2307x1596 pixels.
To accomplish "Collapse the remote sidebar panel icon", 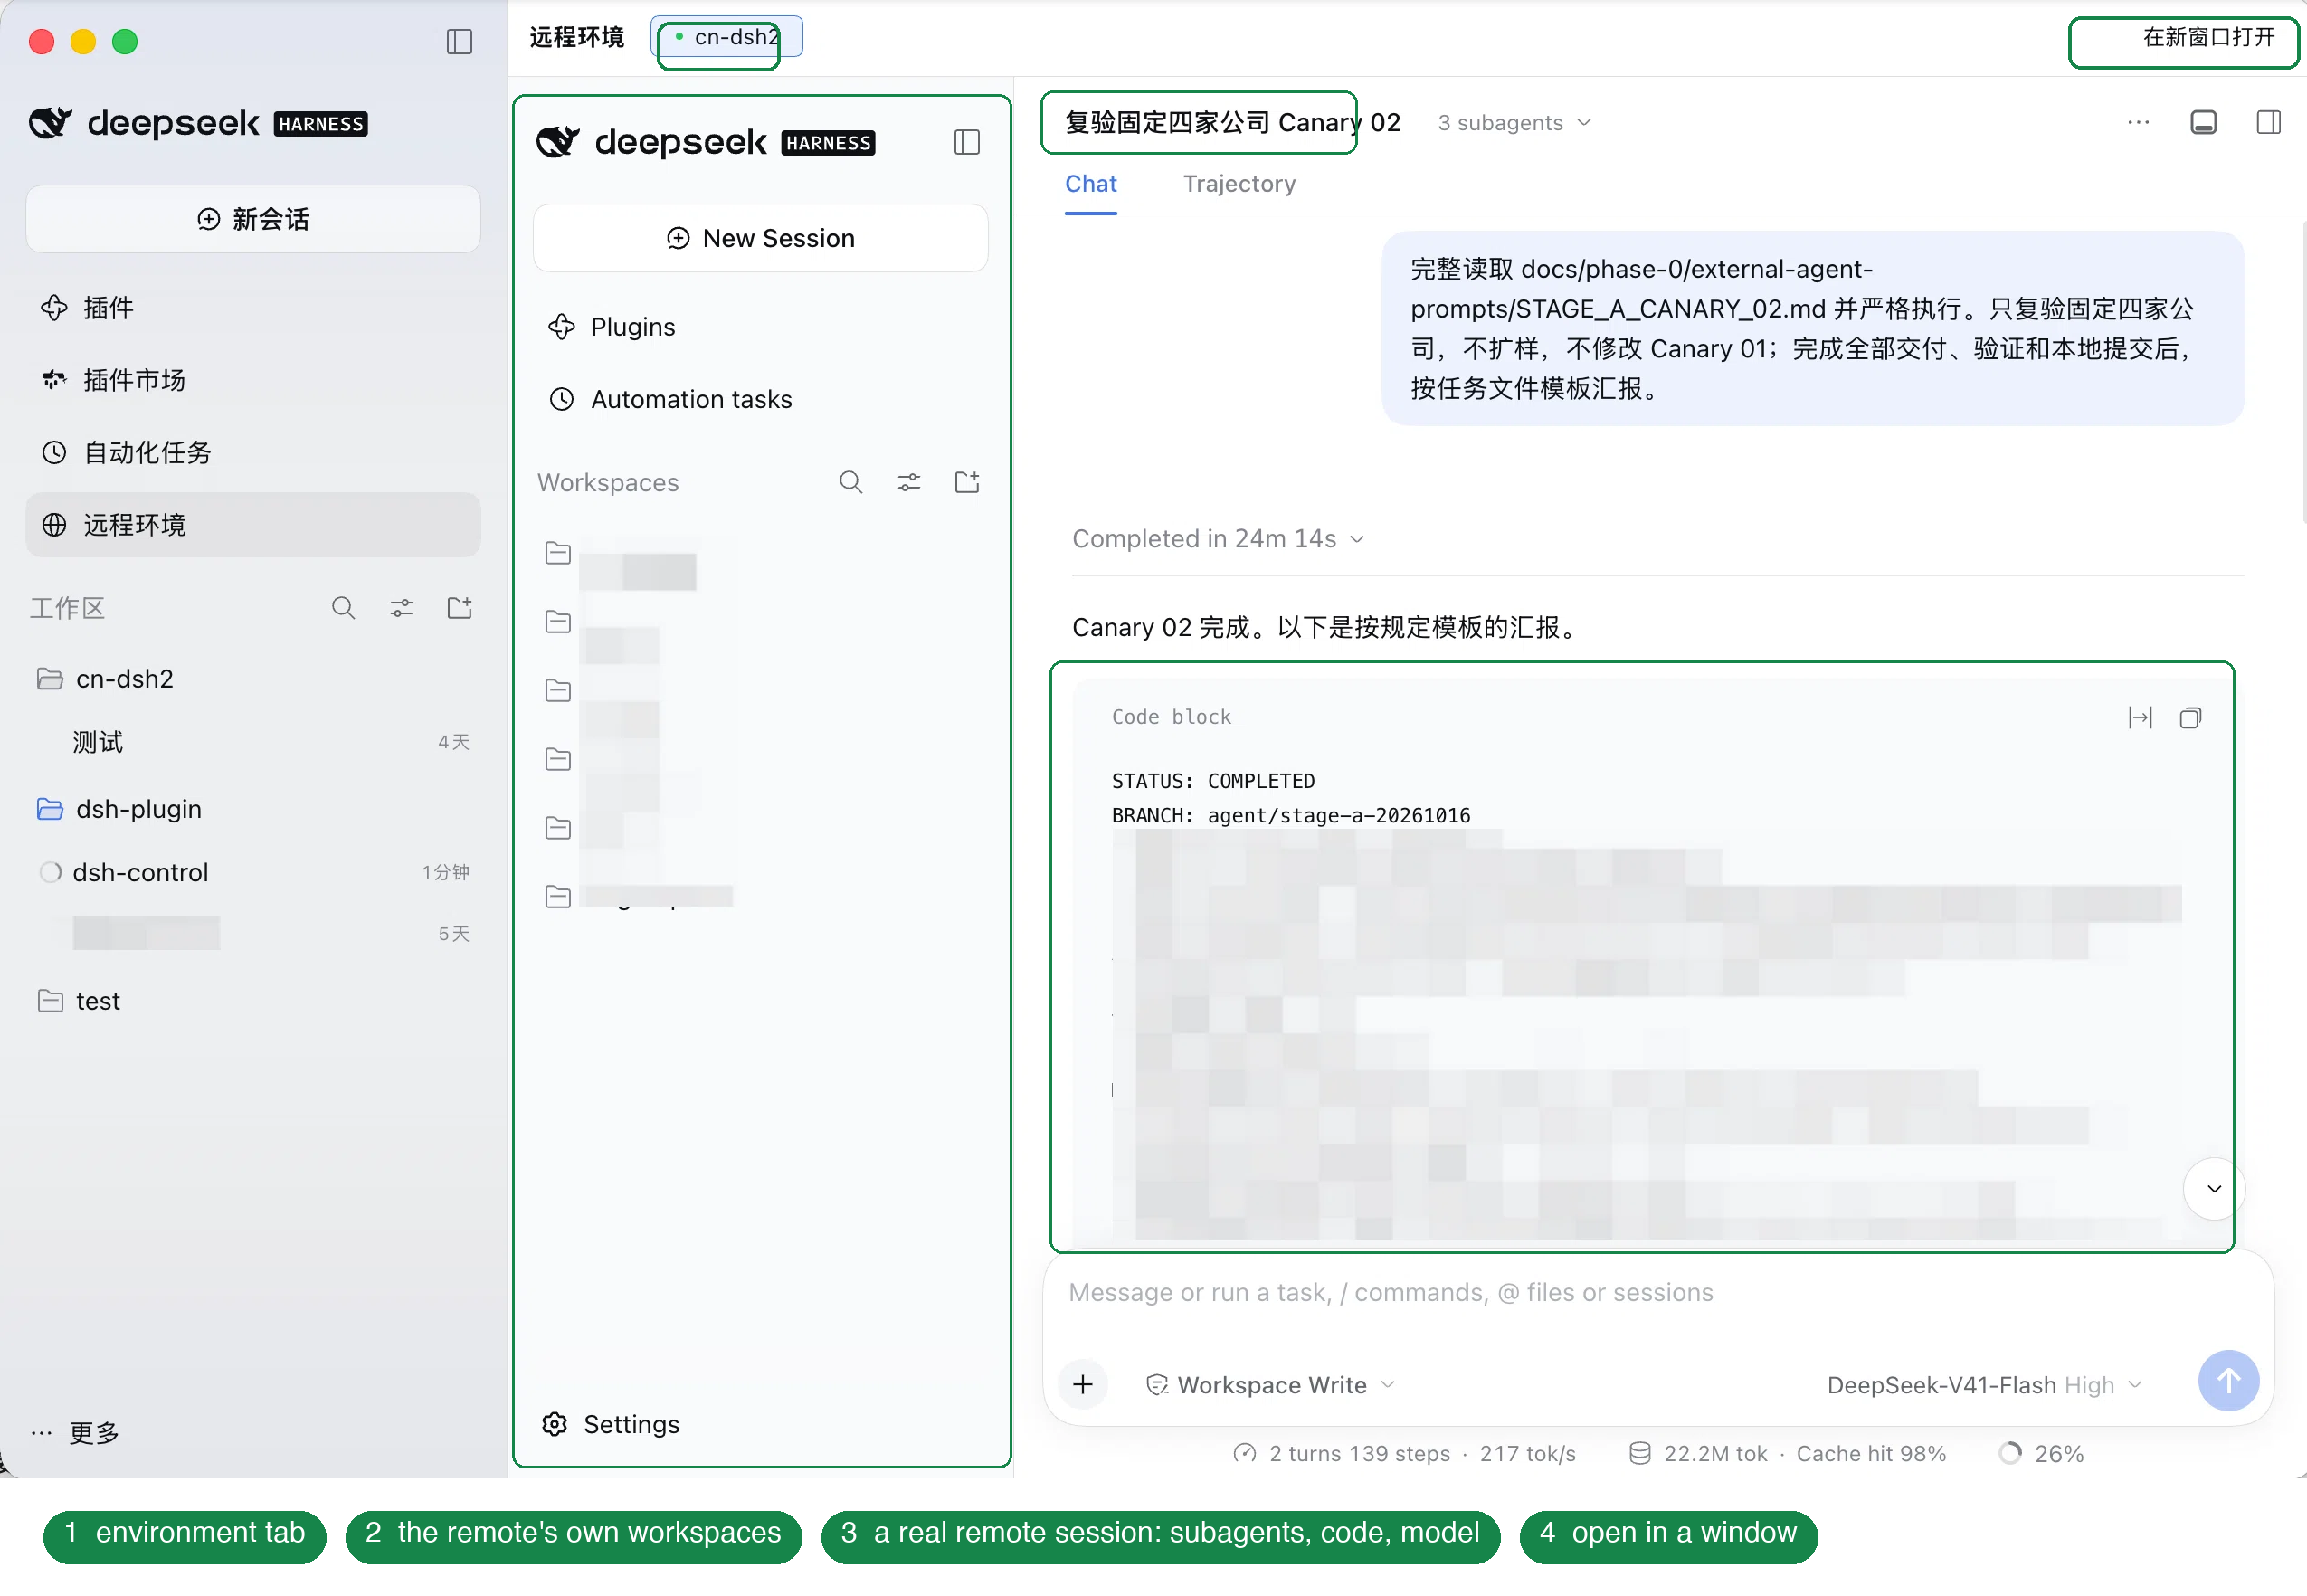I will tap(966, 142).
